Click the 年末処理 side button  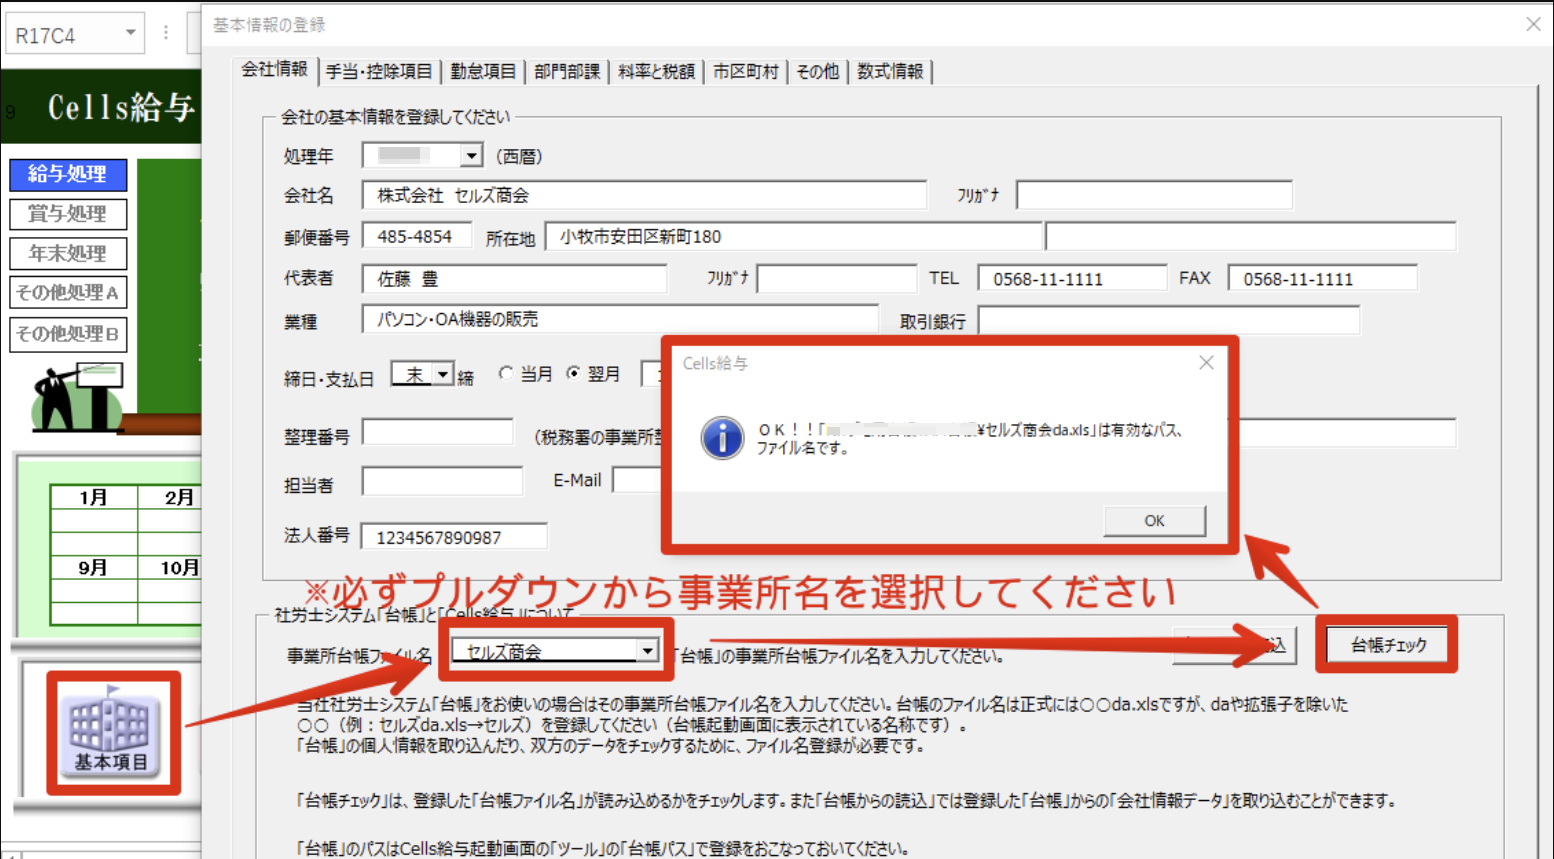point(68,254)
